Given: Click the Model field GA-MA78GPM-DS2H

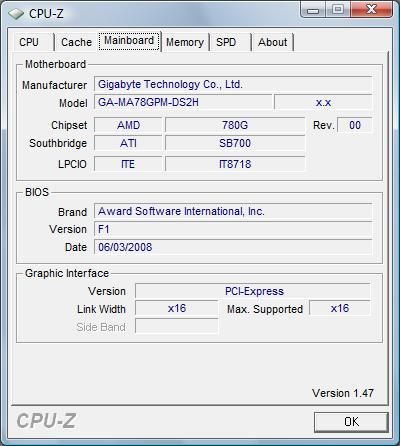Looking at the screenshot, I should (183, 102).
